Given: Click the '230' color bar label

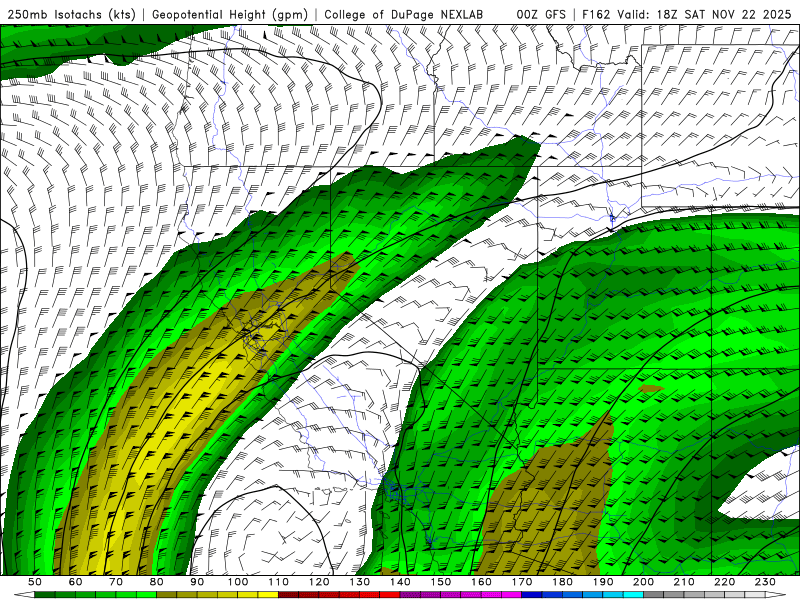Looking at the screenshot, I should tap(765, 582).
